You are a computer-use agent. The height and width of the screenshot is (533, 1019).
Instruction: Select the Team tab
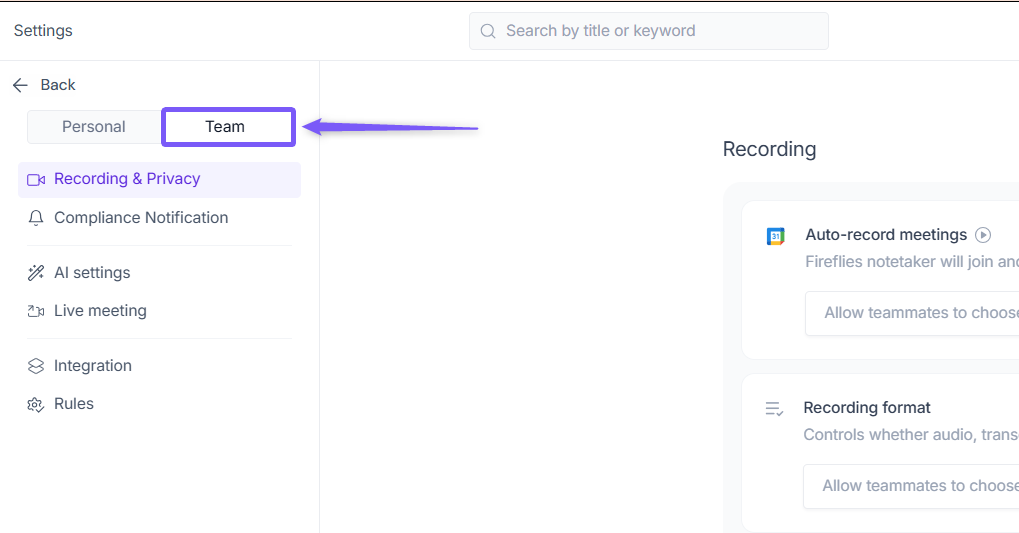[x=226, y=127]
